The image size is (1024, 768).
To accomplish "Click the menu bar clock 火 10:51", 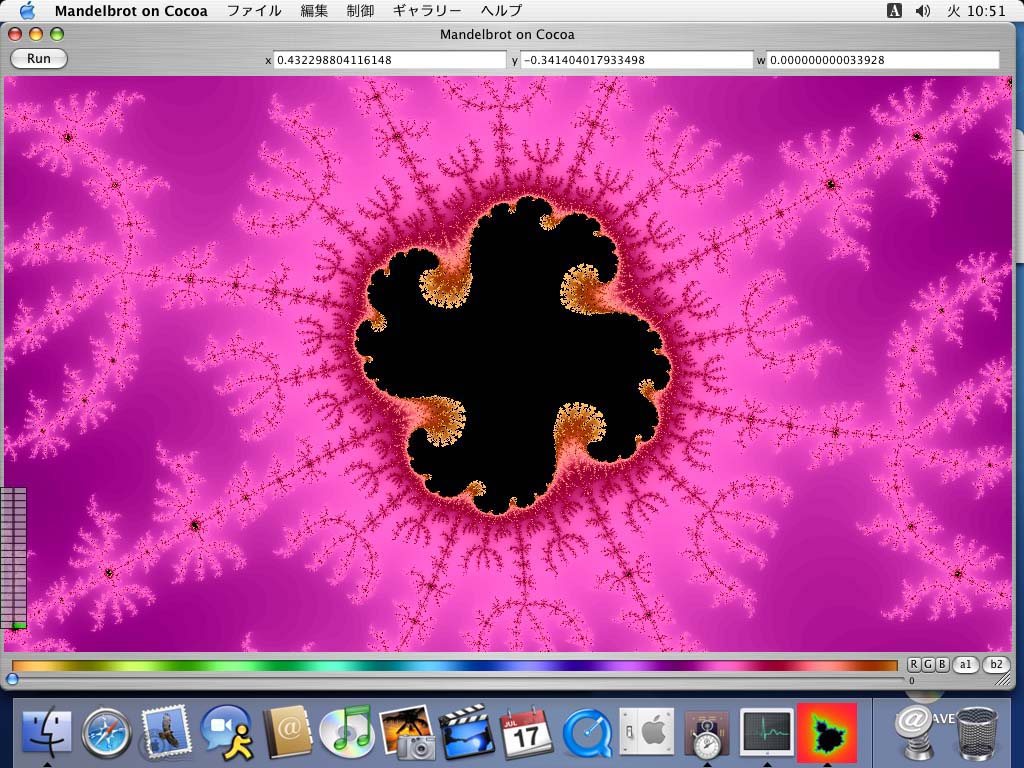I will 976,10.
